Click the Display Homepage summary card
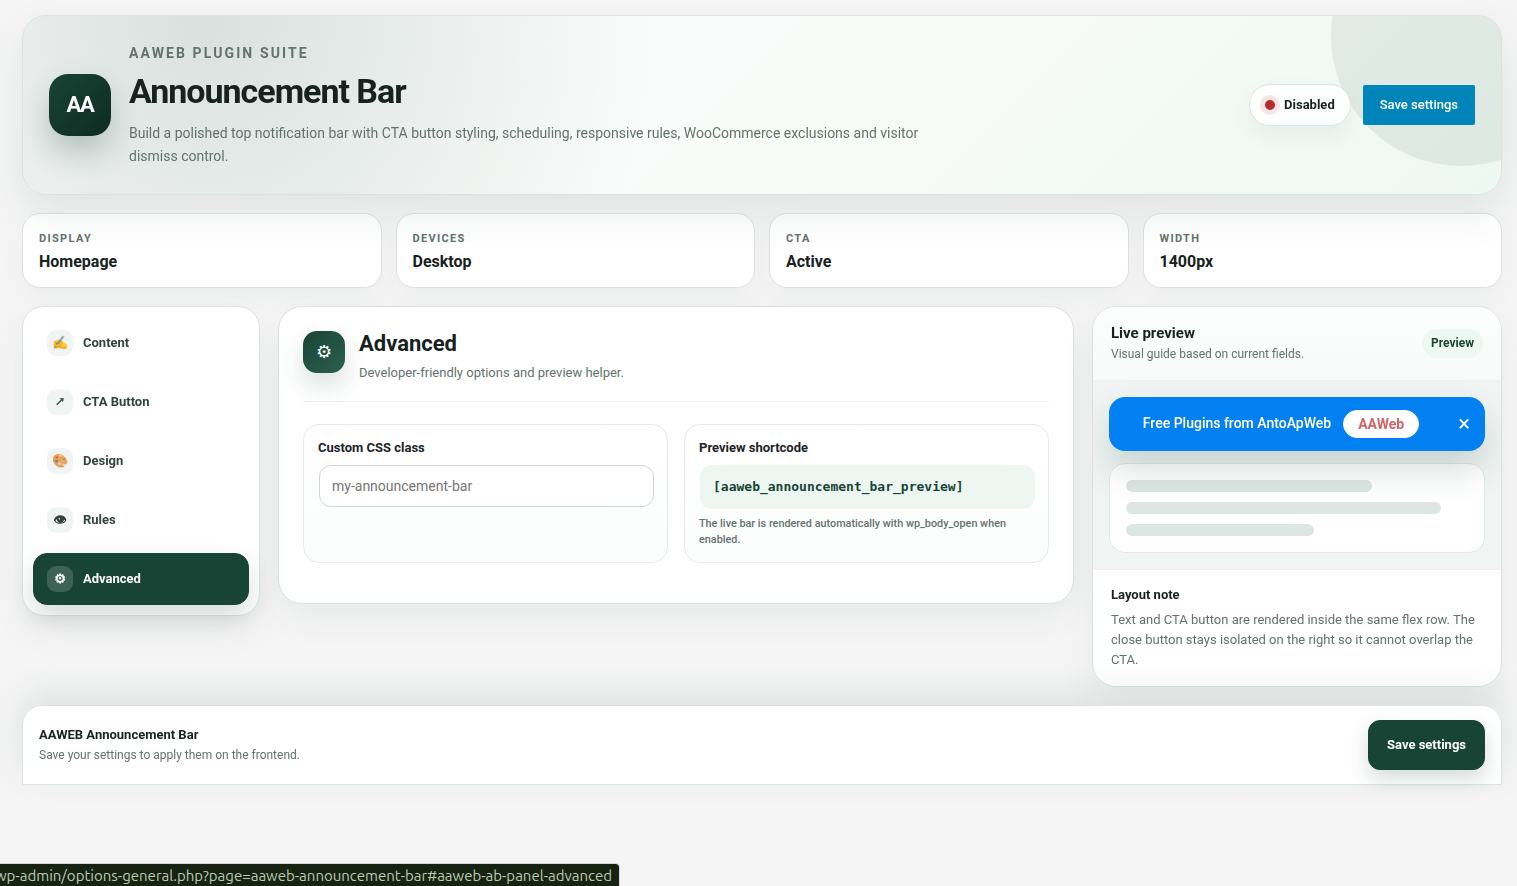 (x=202, y=251)
